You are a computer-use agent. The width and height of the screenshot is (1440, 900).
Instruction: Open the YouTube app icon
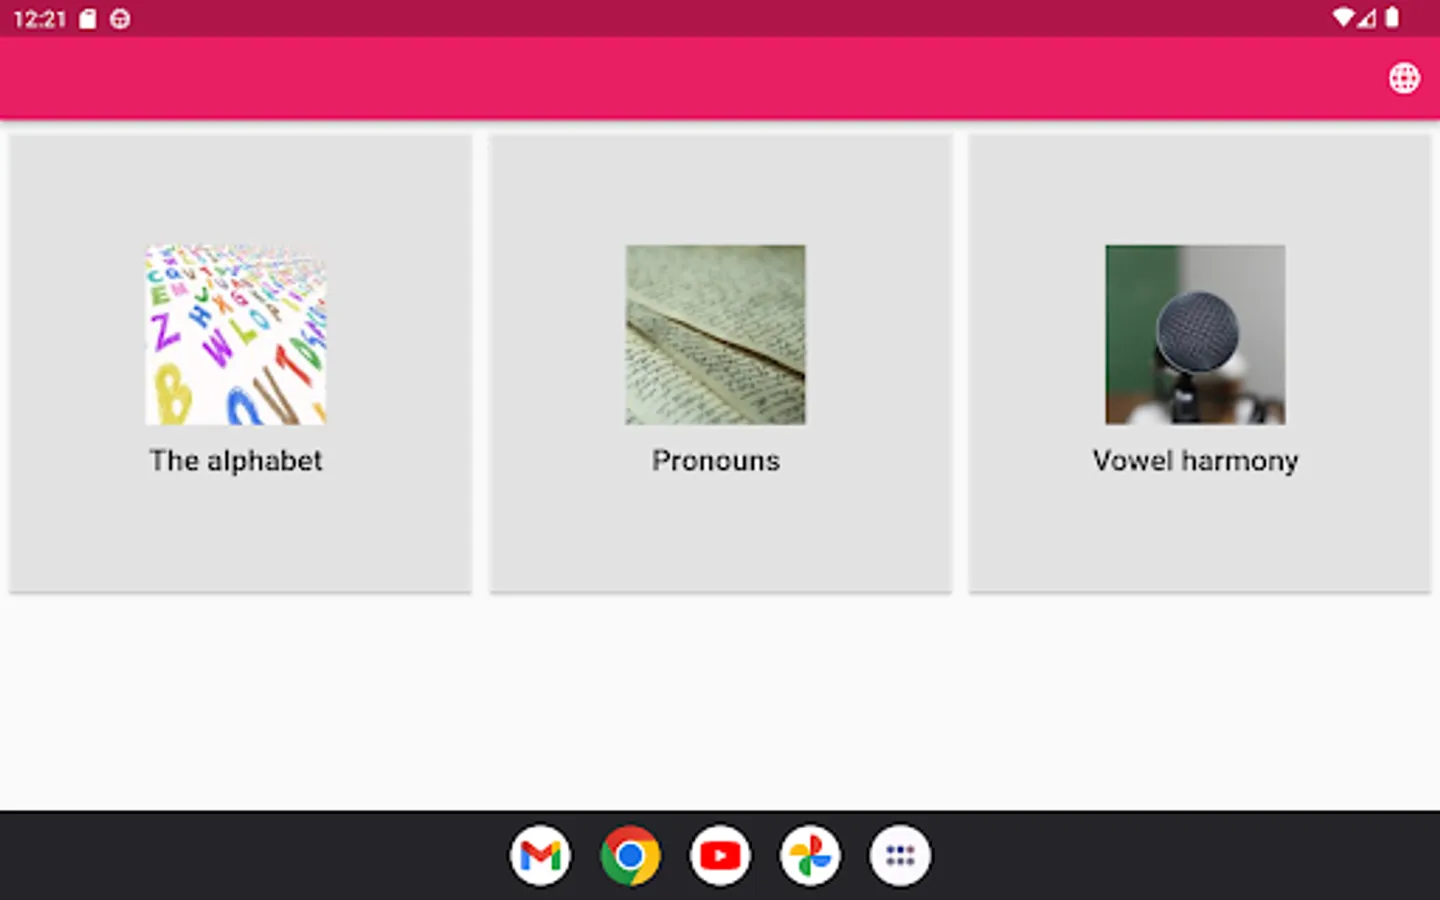(x=720, y=856)
